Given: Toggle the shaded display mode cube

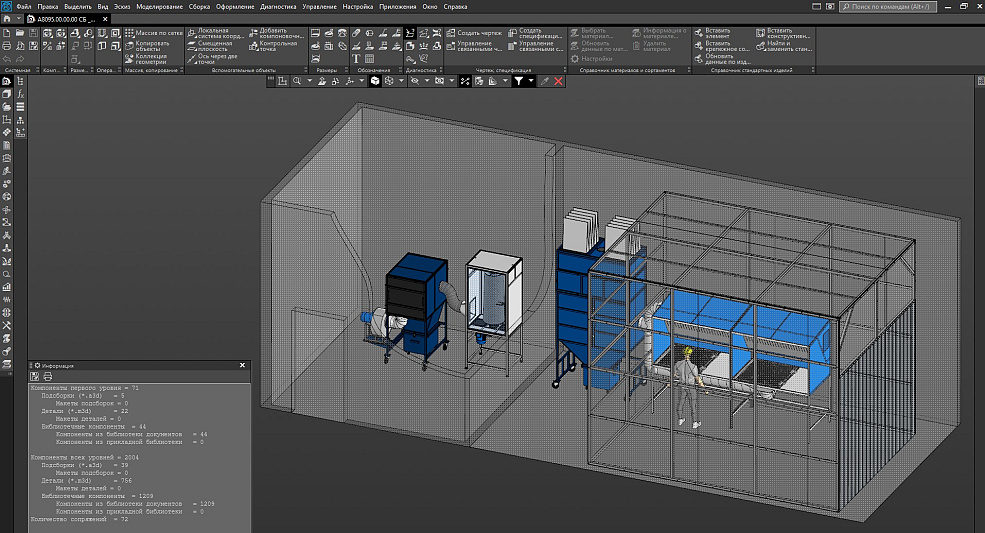Looking at the screenshot, I should (x=375, y=81).
